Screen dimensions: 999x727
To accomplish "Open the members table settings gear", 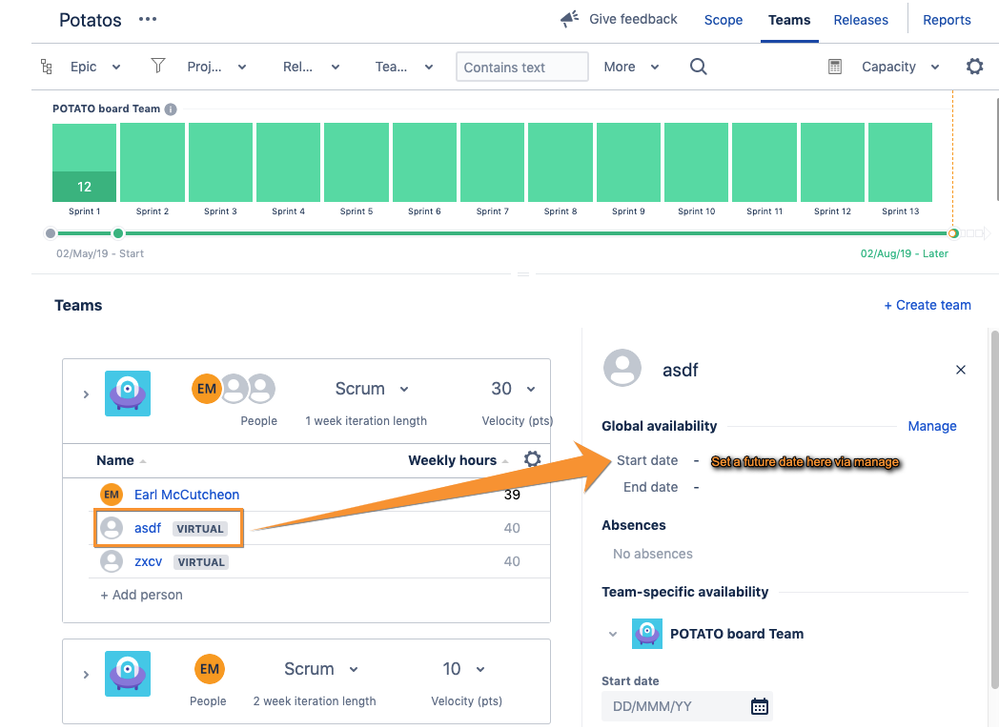I will [x=533, y=459].
